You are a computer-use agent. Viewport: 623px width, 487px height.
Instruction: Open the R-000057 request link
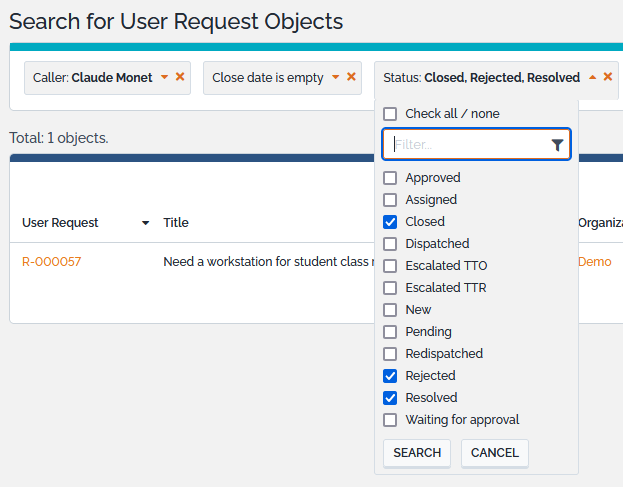(52, 262)
